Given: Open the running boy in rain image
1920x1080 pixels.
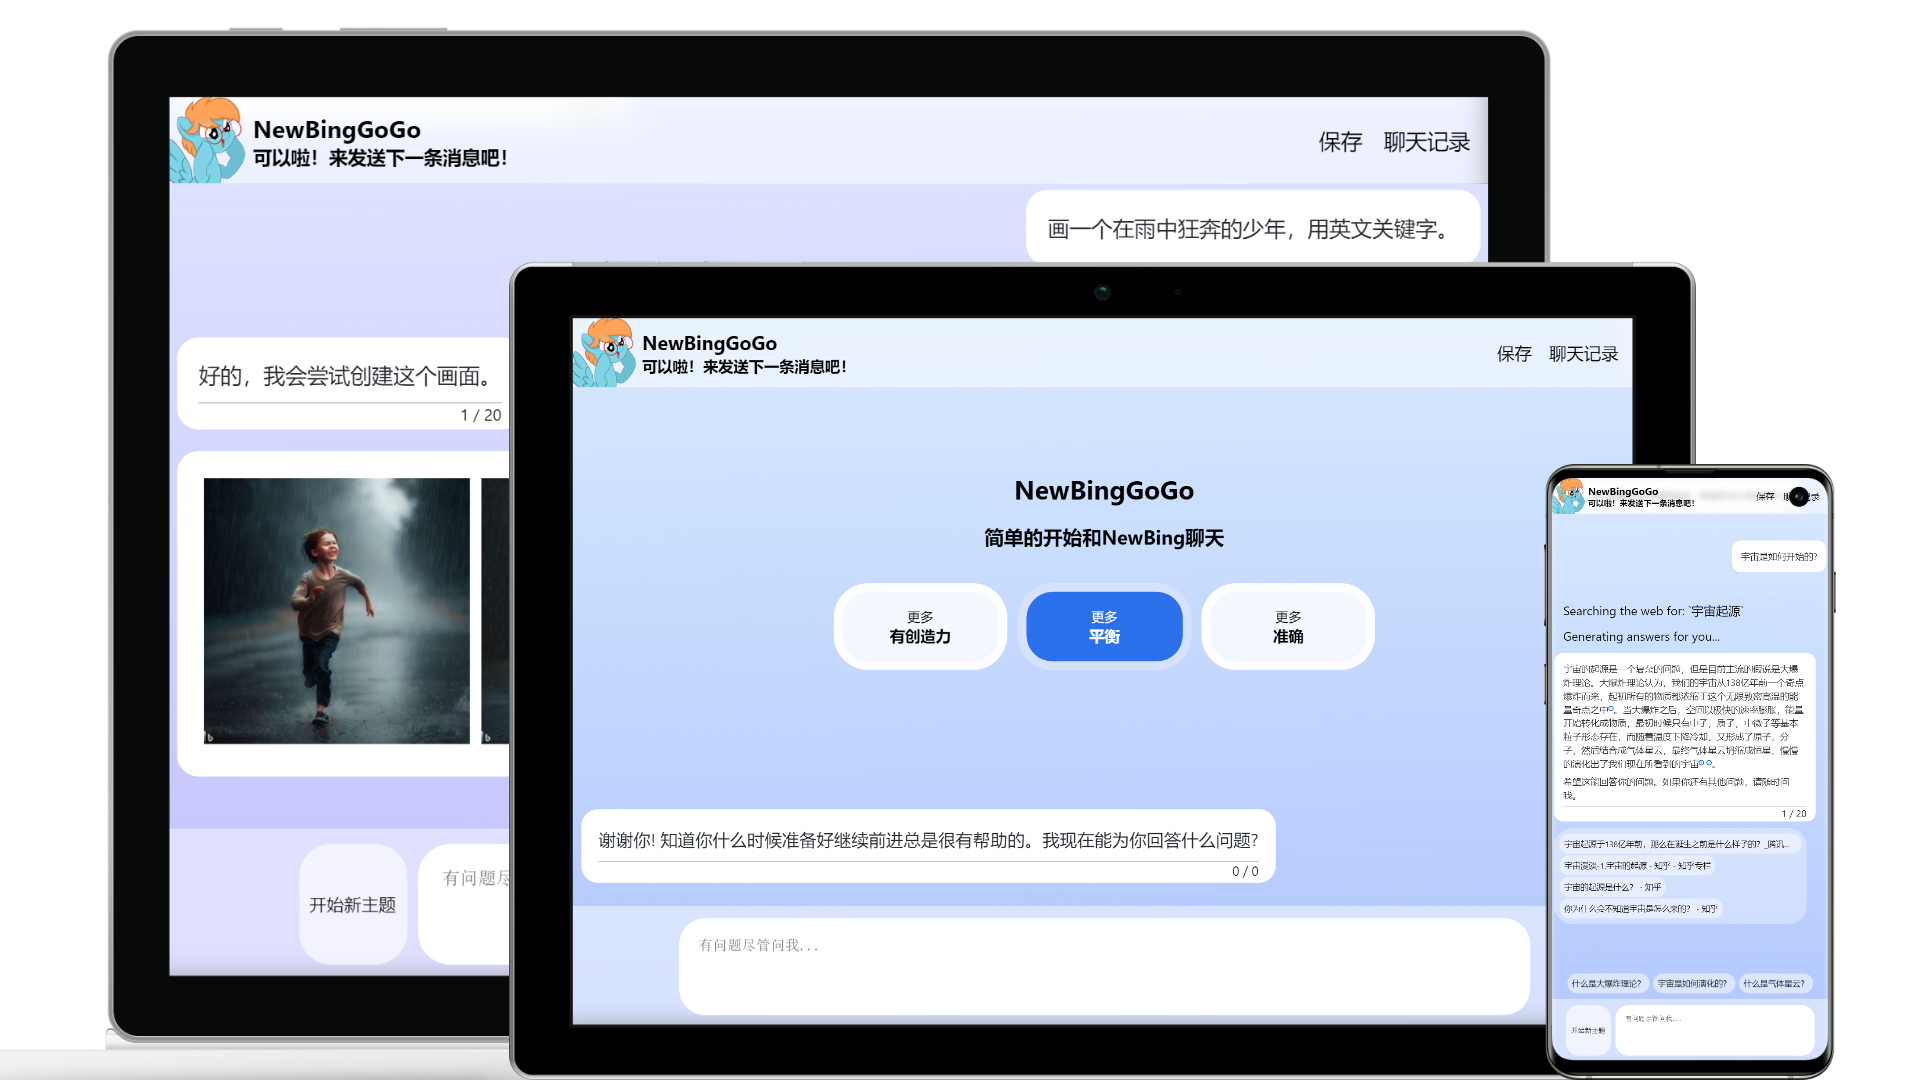Looking at the screenshot, I should pos(336,610).
